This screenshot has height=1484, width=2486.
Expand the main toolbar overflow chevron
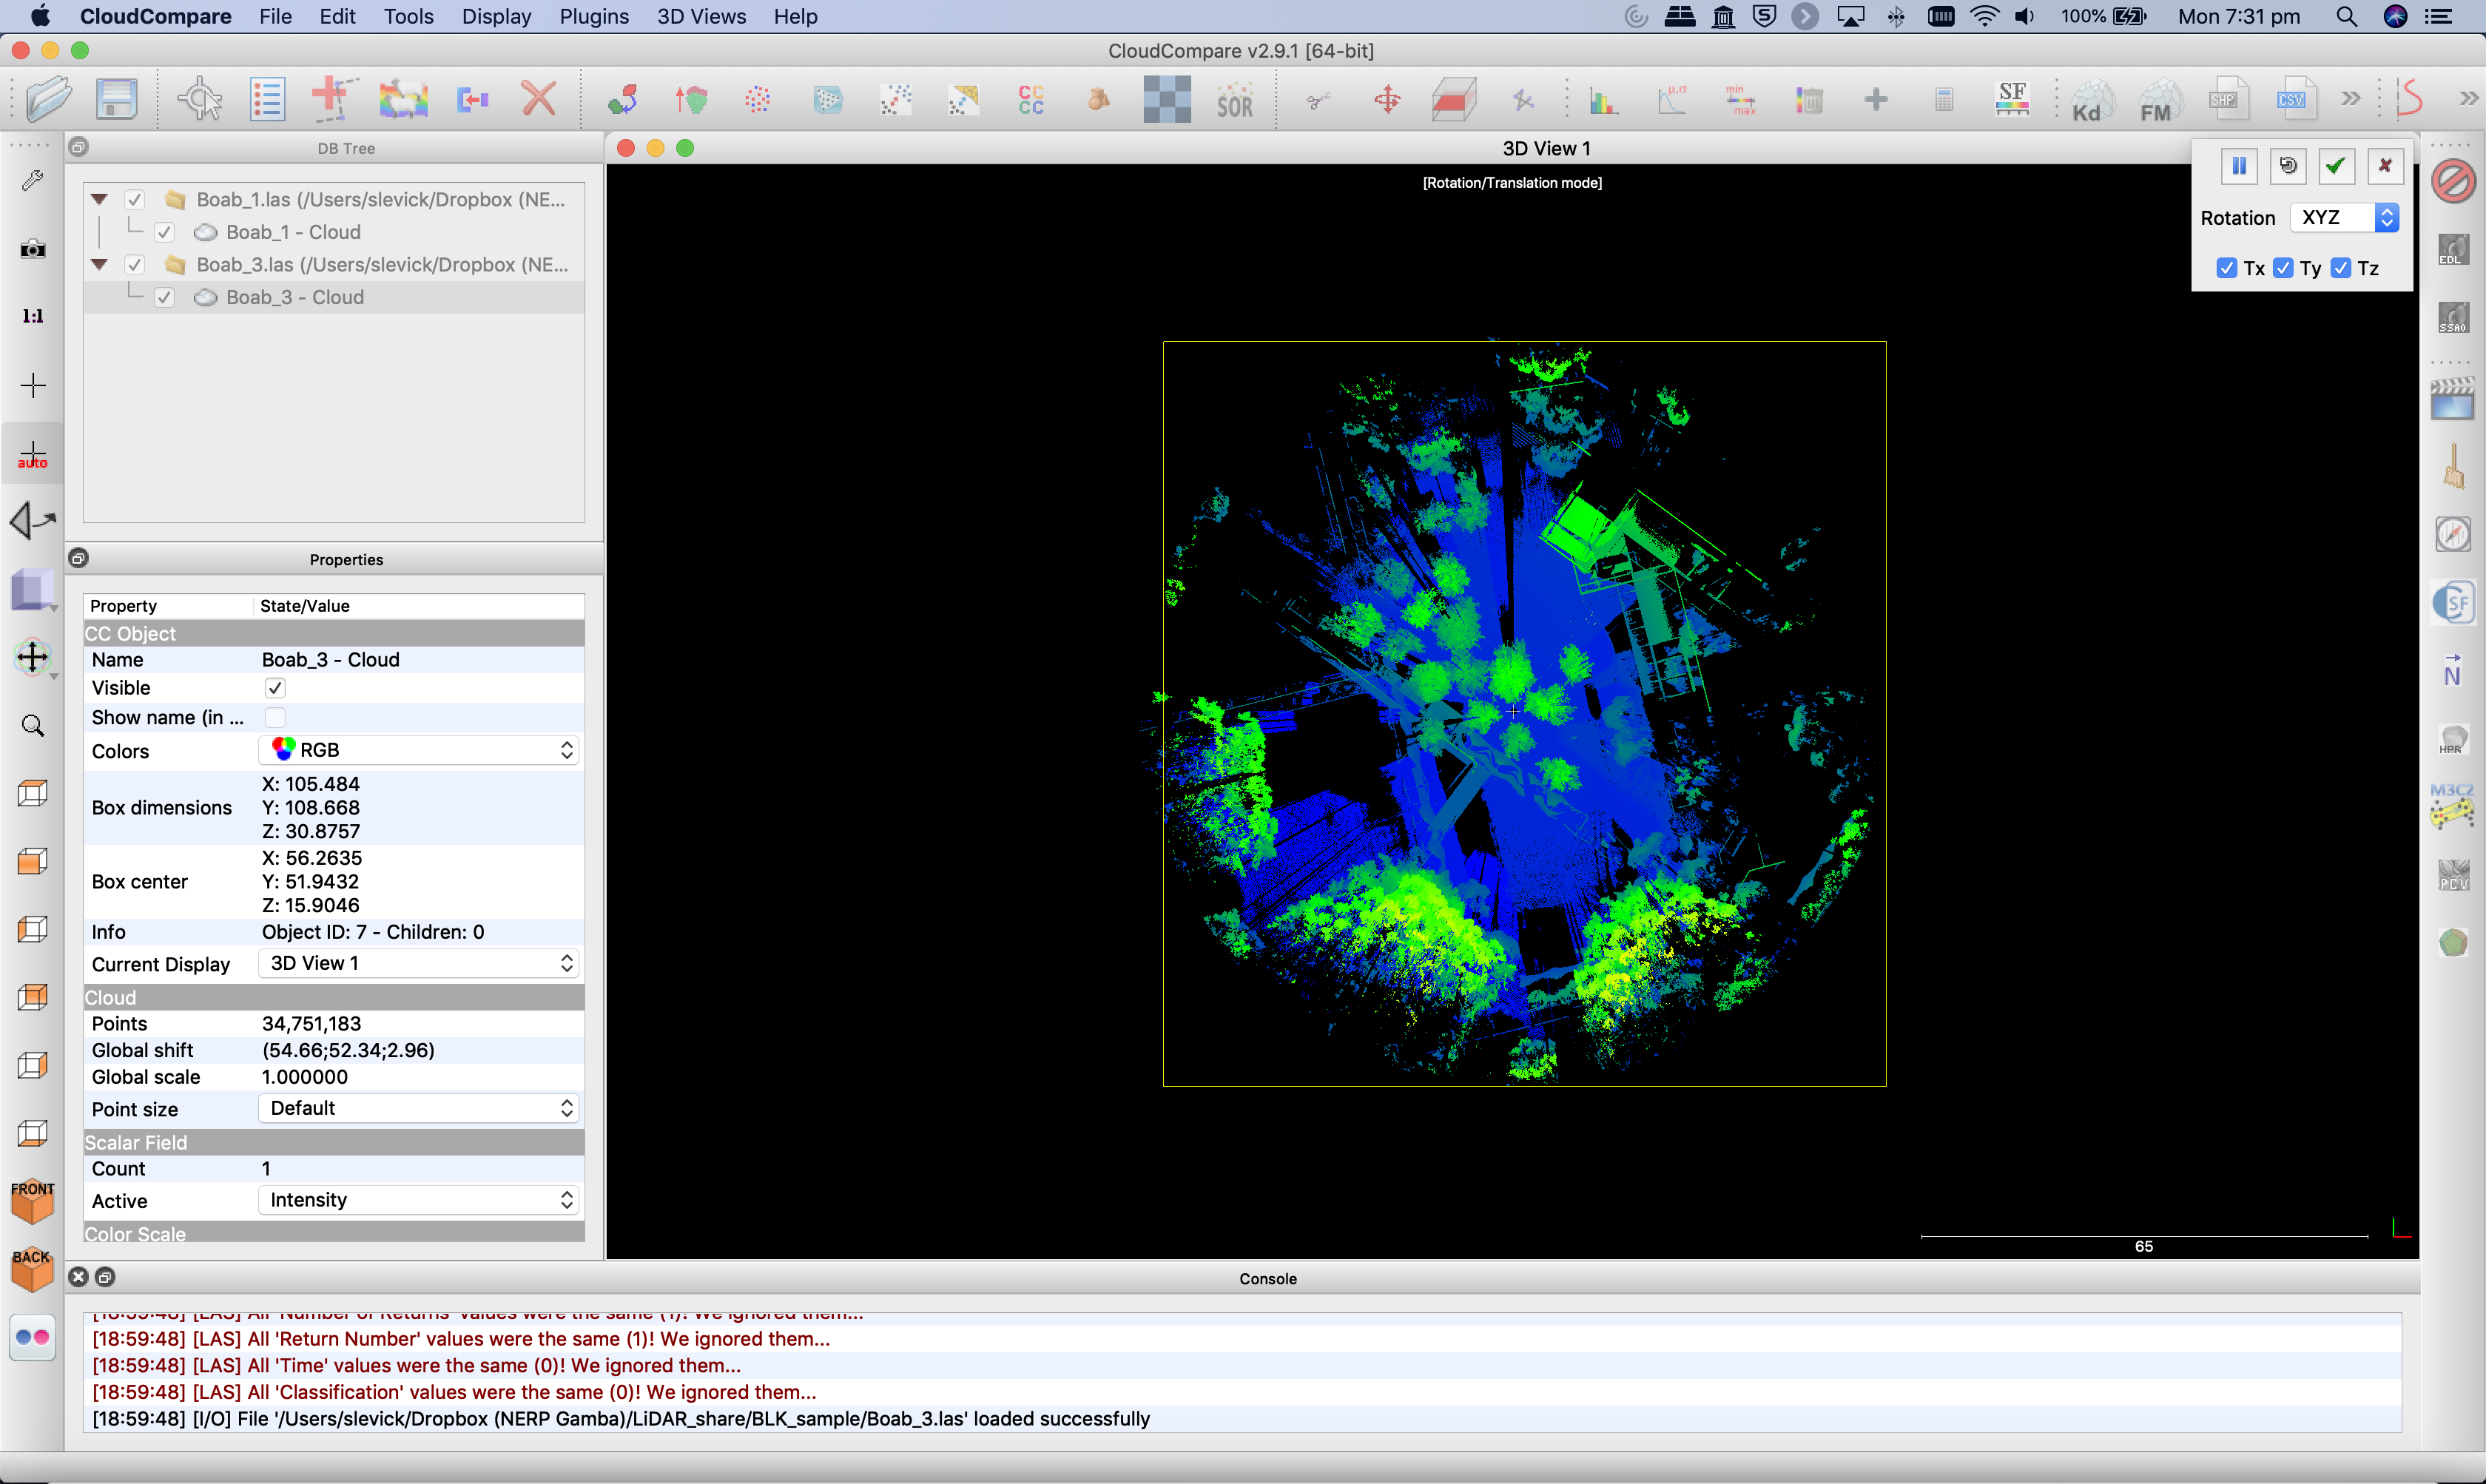(2351, 98)
